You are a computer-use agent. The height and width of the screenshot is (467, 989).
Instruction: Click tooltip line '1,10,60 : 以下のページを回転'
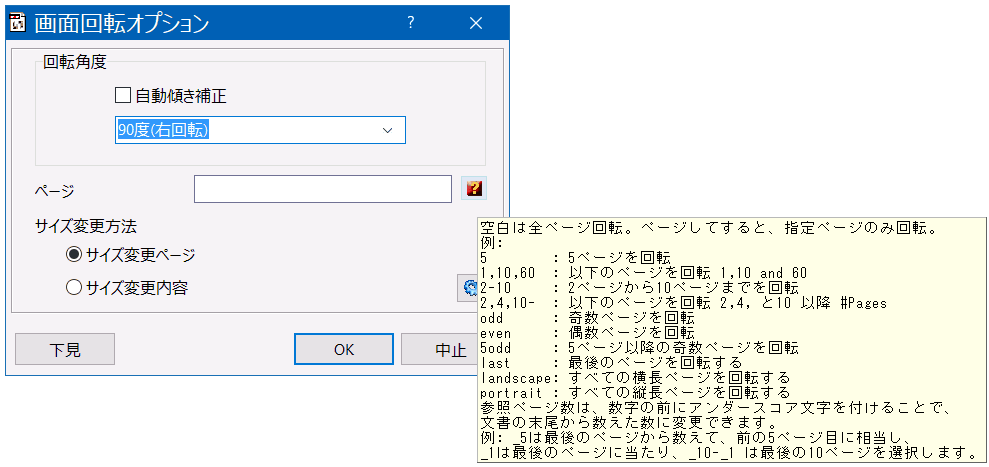point(644,273)
